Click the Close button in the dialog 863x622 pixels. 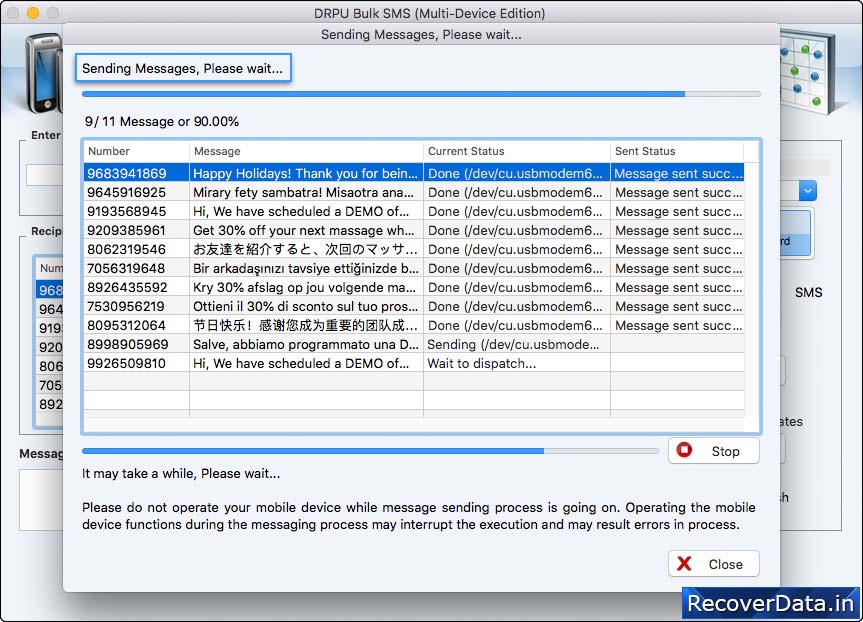pos(713,564)
